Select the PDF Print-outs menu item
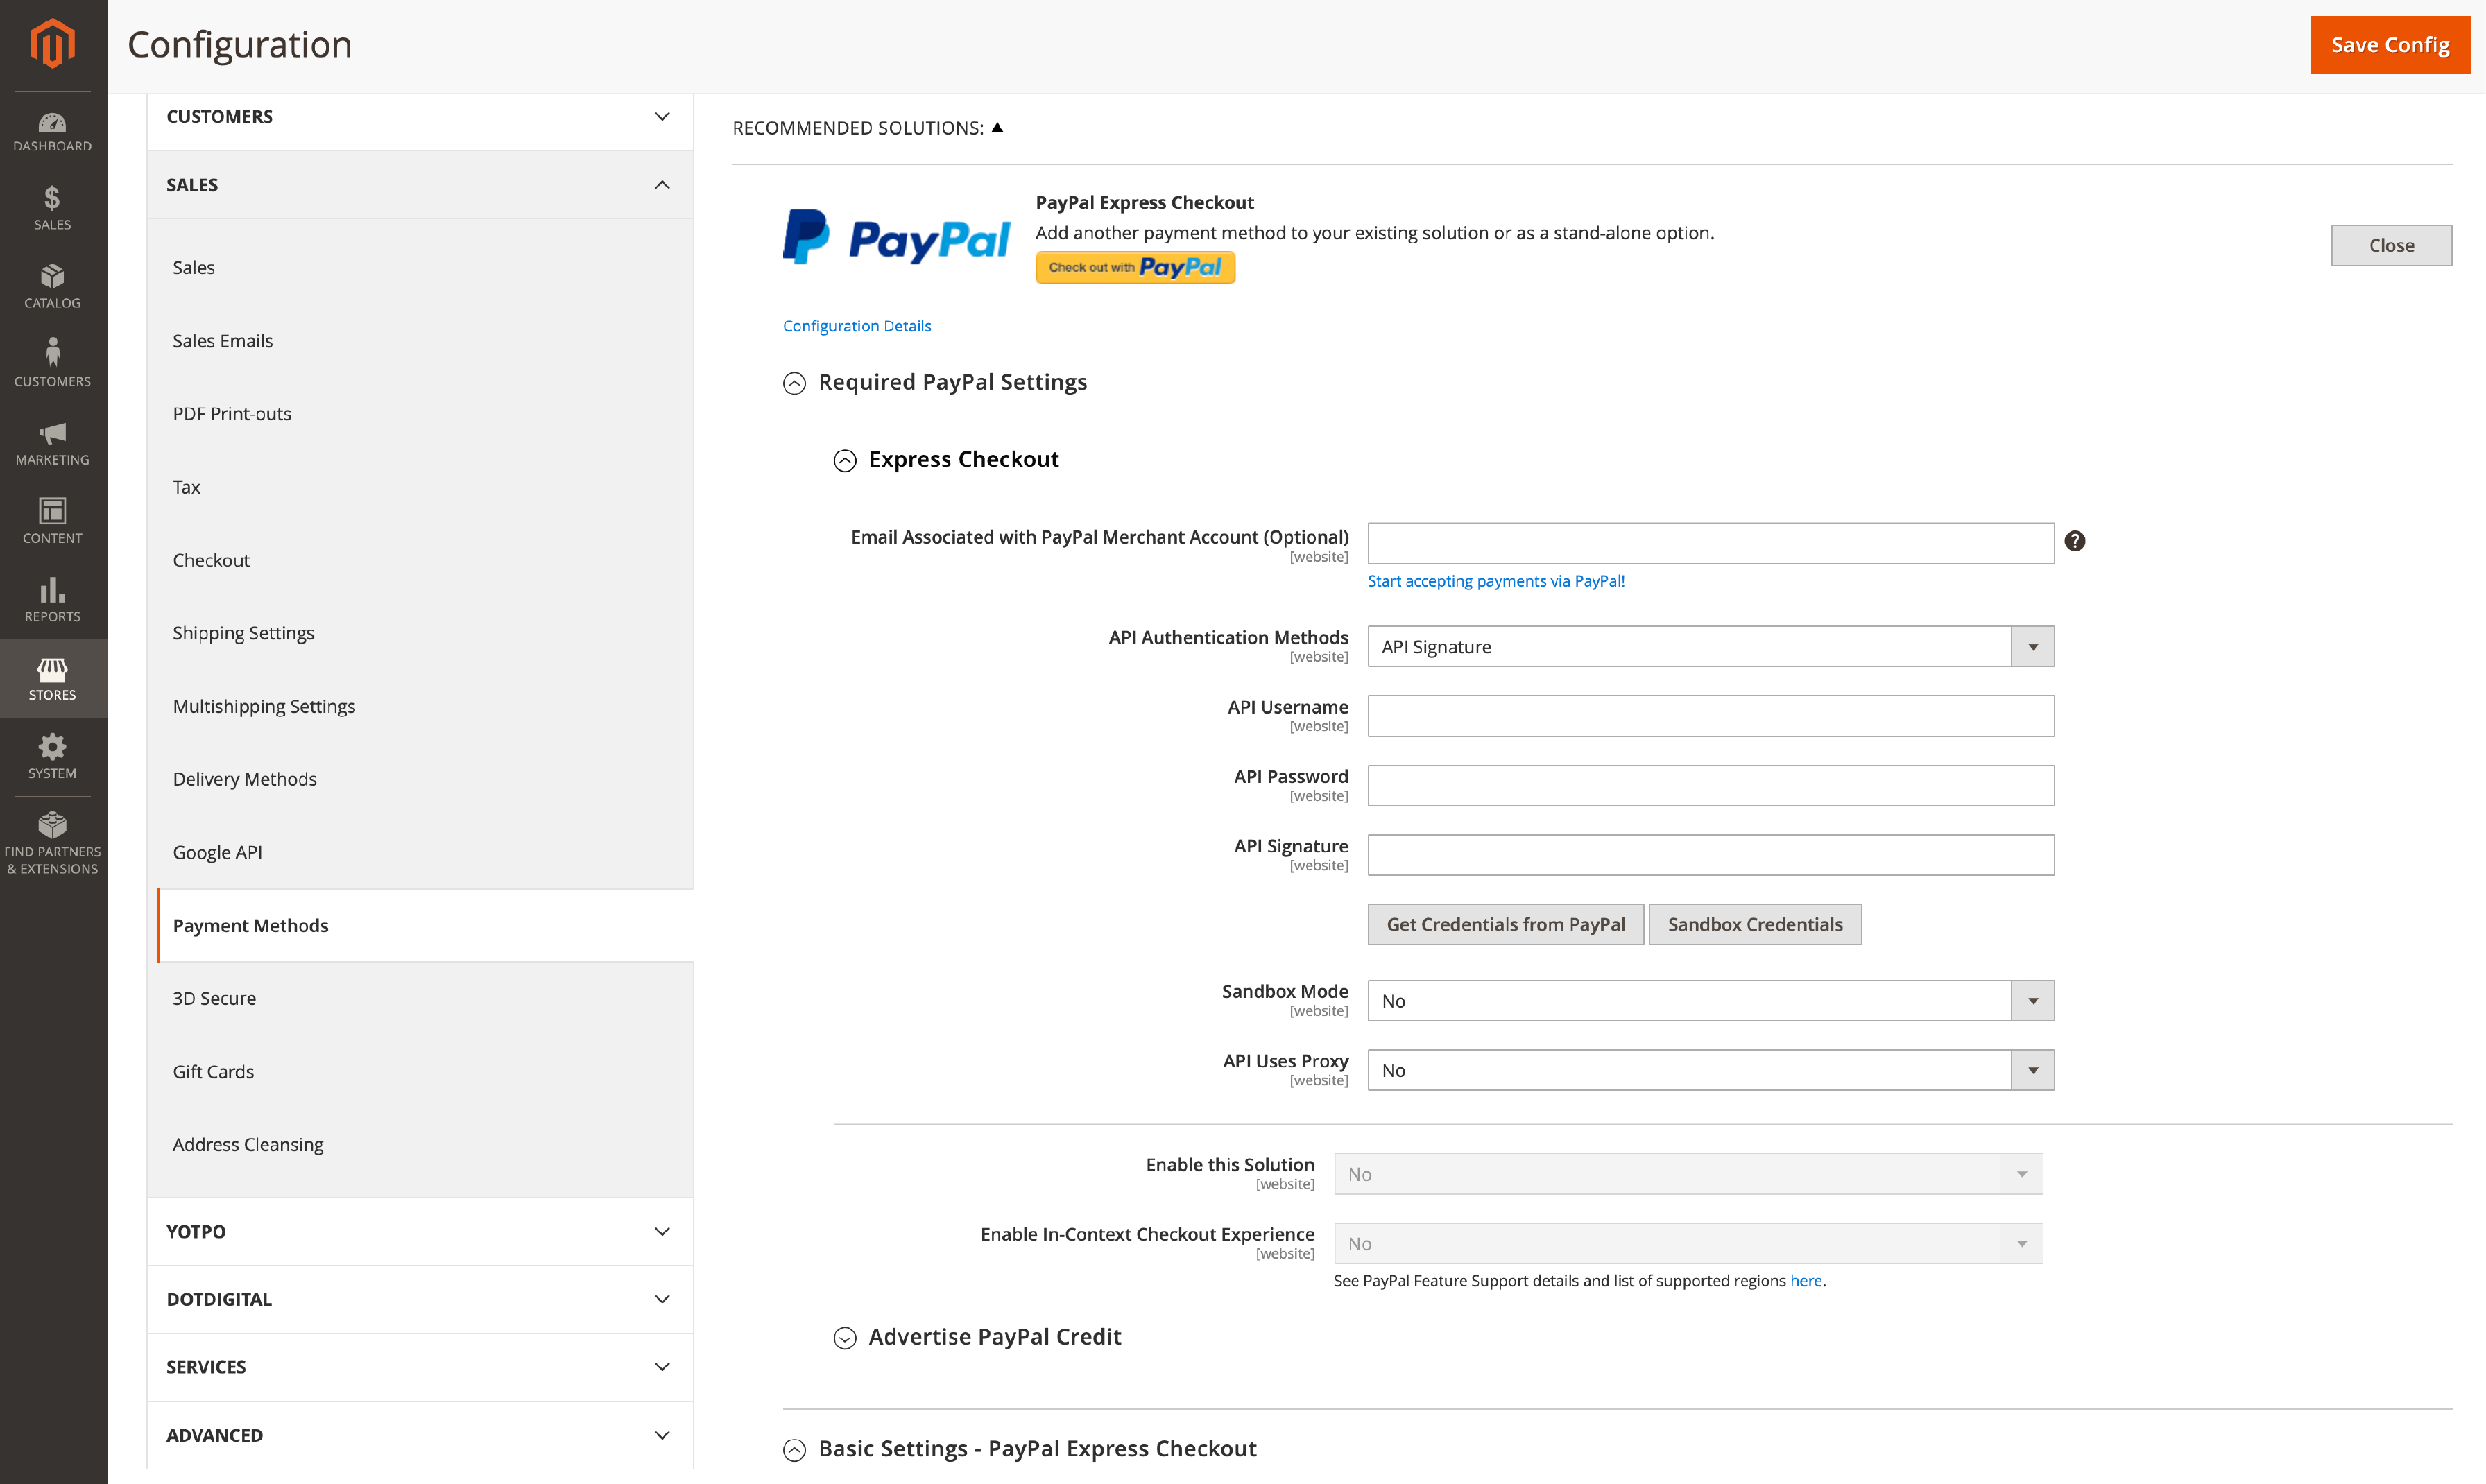Image resolution: width=2486 pixels, height=1484 pixels. pos(232,414)
